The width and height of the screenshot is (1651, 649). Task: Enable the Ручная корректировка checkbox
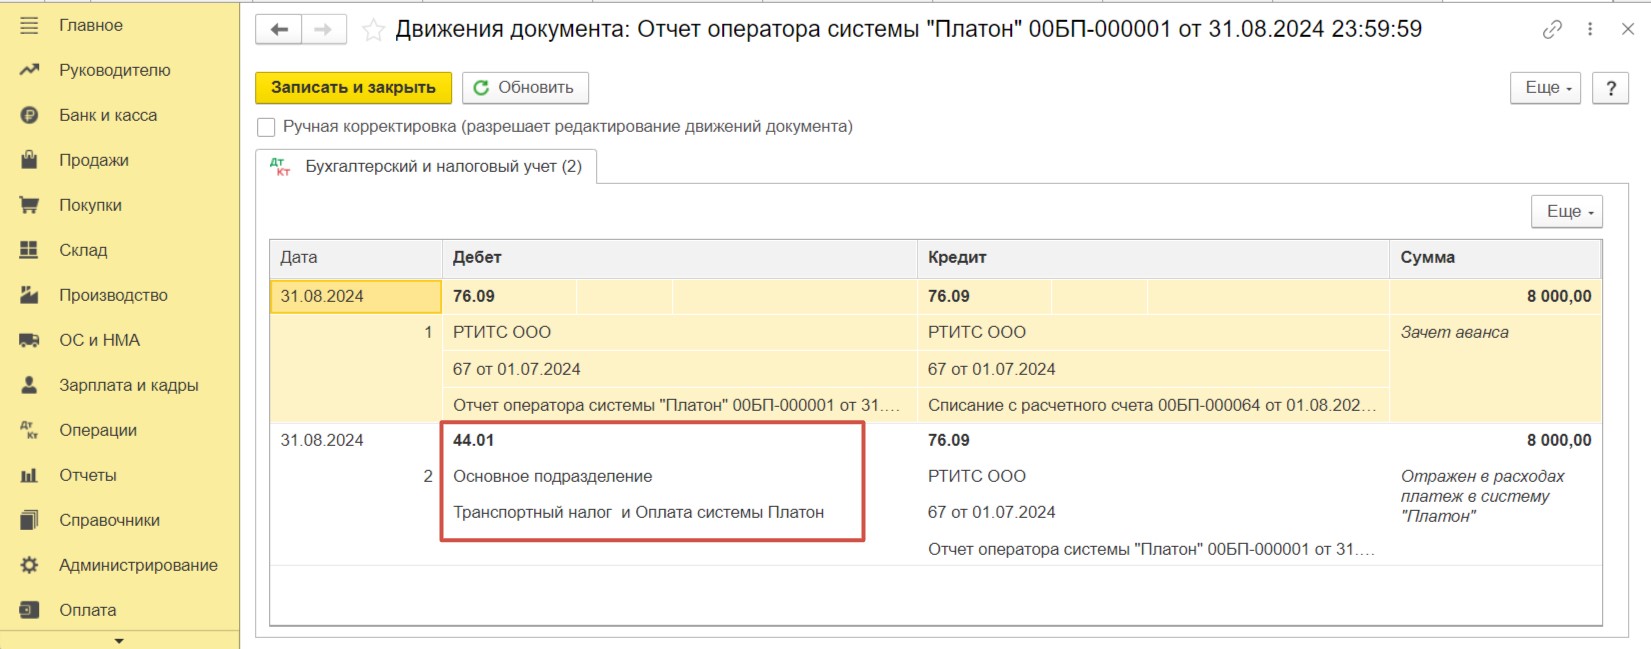[266, 127]
